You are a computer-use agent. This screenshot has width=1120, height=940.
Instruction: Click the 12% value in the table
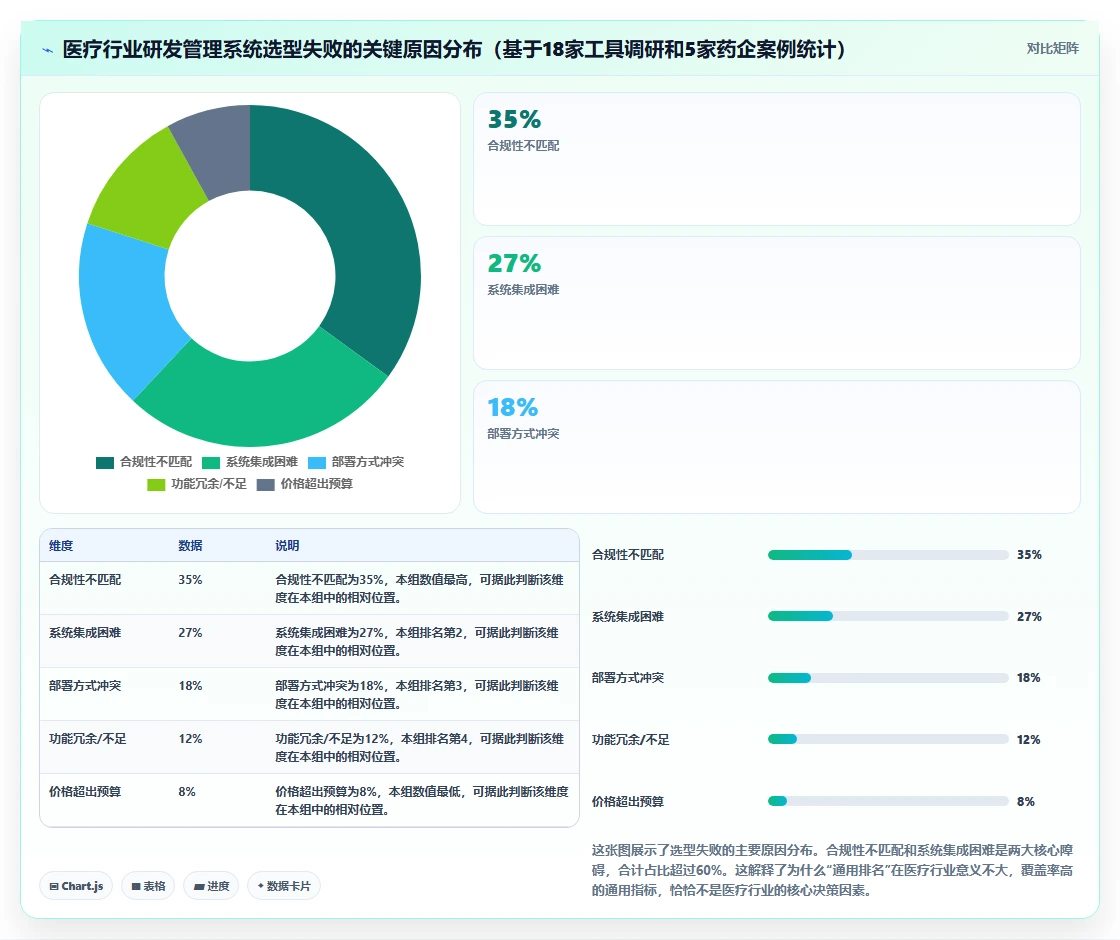(x=190, y=739)
